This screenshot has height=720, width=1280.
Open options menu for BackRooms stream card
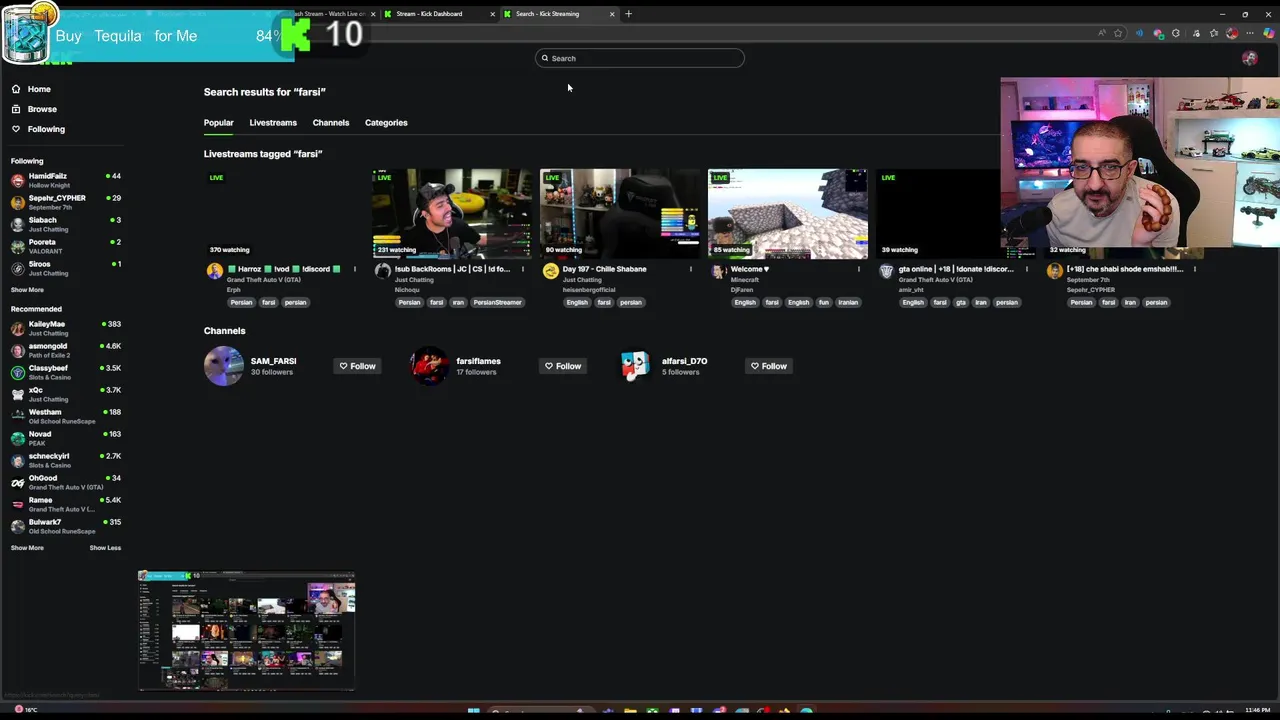tap(522, 269)
